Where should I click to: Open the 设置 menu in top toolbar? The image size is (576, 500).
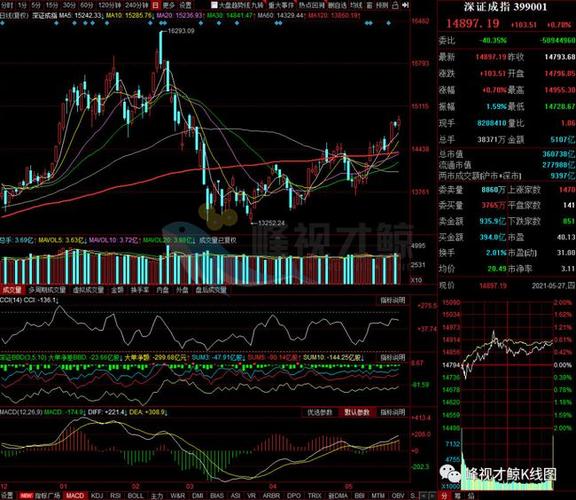(185, 5)
